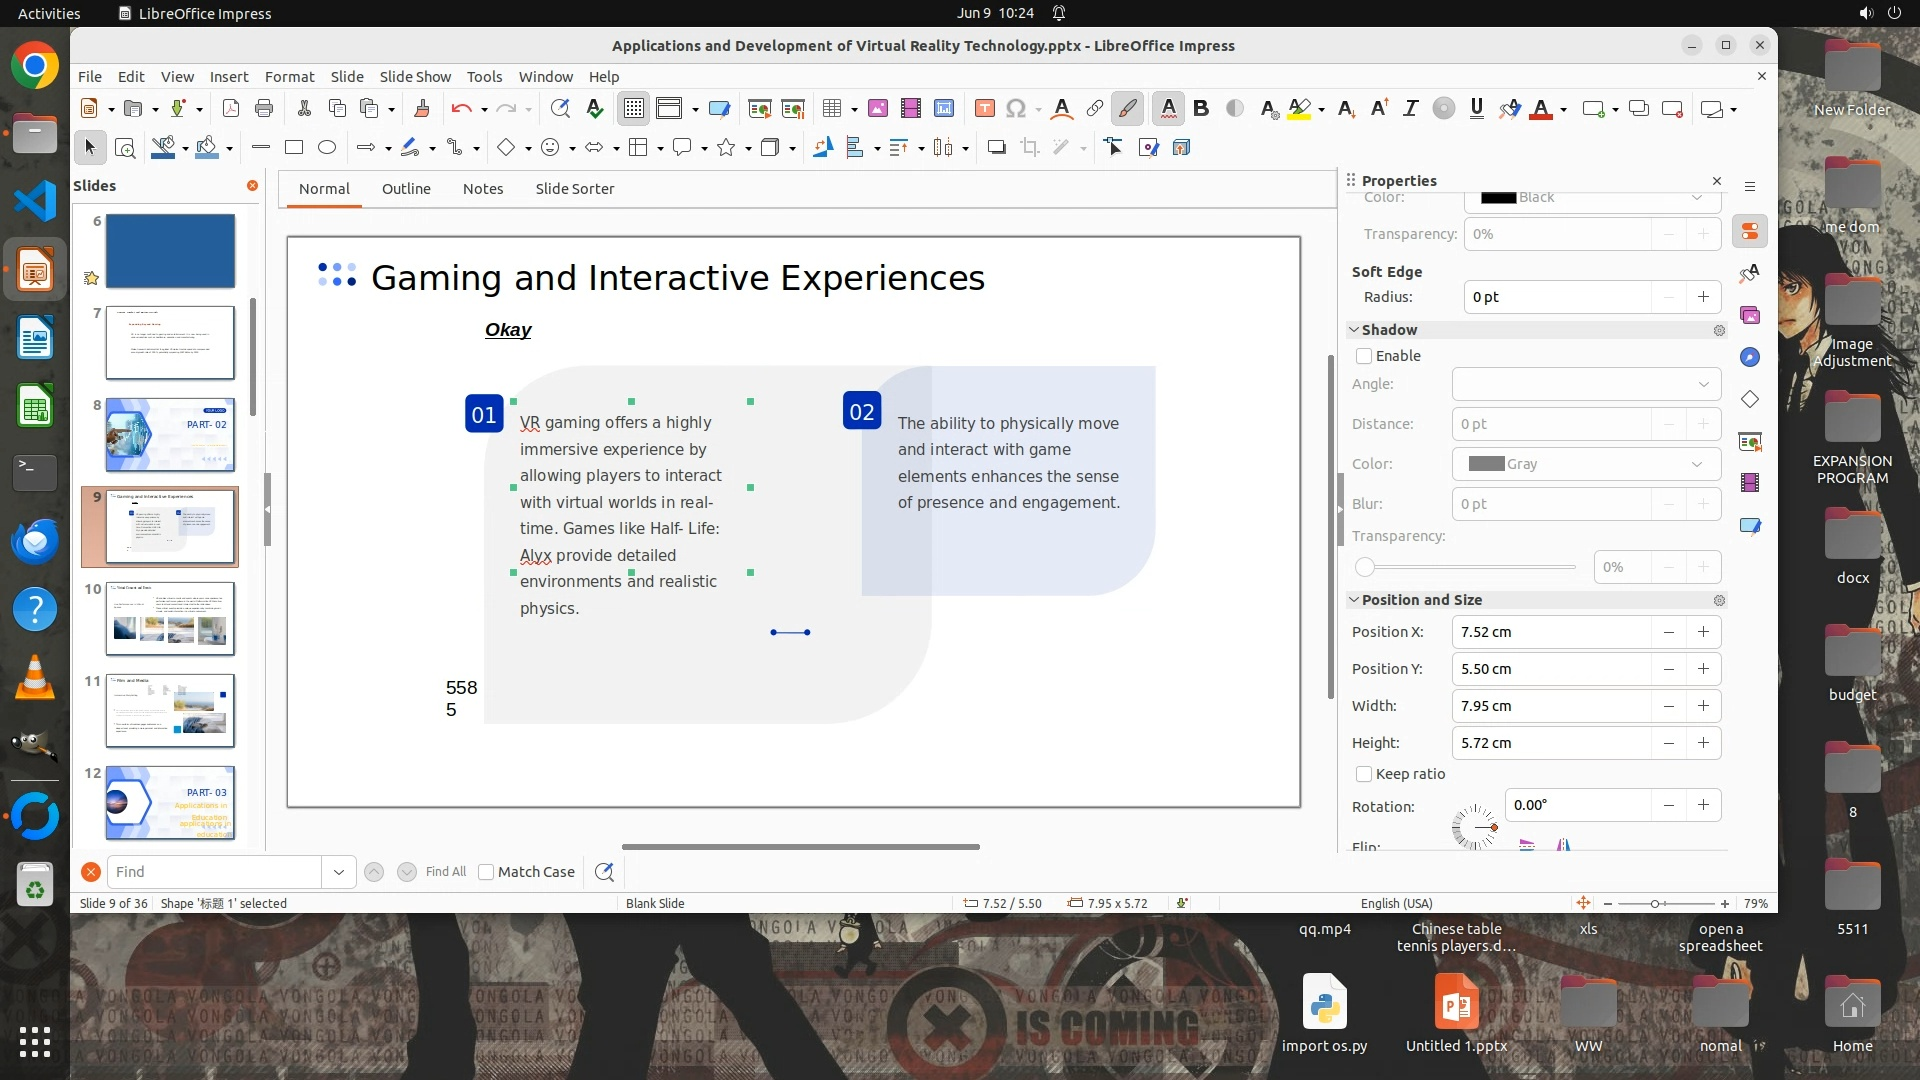Viewport: 1920px width, 1080px height.
Task: Click the Insert Table icon
Action: [831, 109]
